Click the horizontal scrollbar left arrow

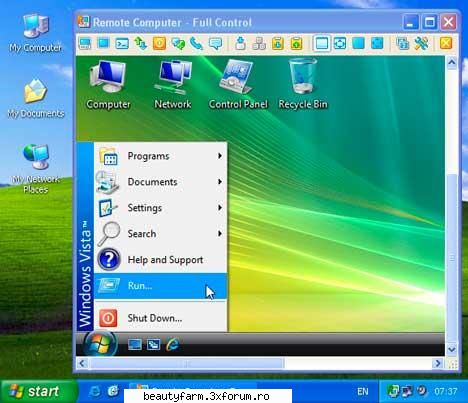82,363
